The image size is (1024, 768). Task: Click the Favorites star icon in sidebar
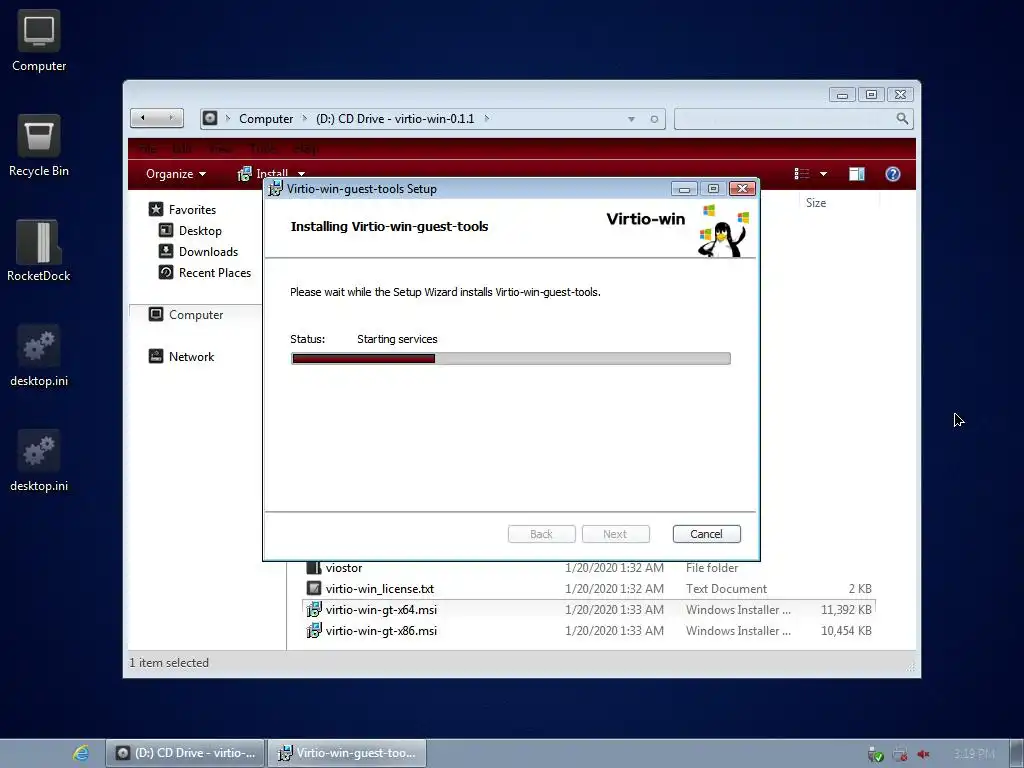click(x=155, y=209)
